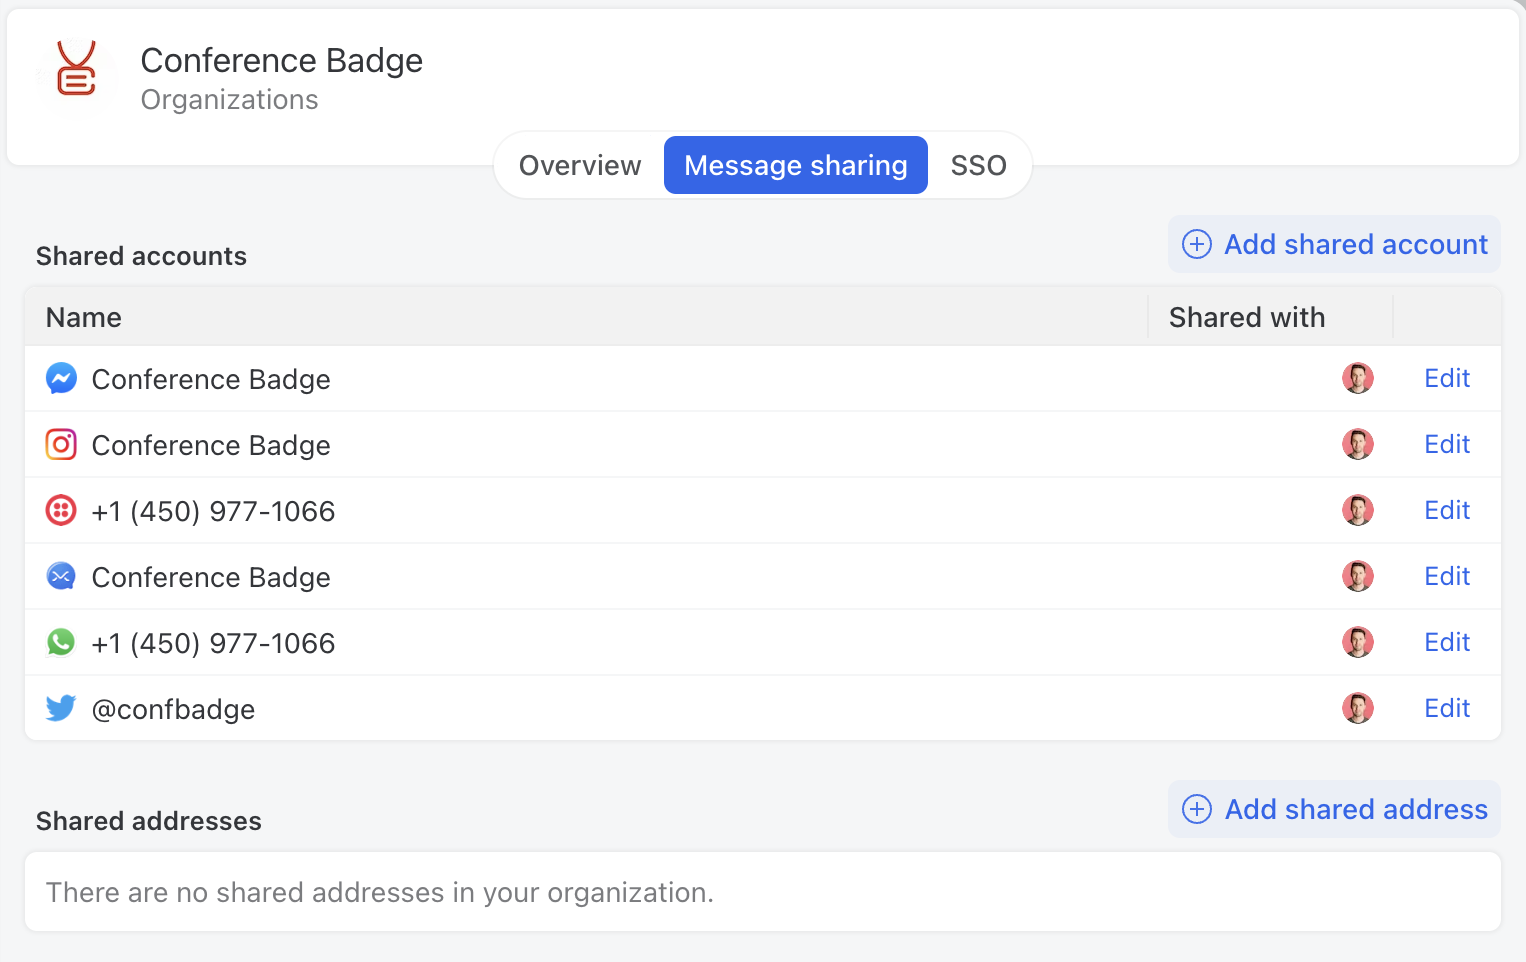Viewport: 1526px width, 962px height.
Task: Click the Shared with column header
Action: tap(1246, 317)
